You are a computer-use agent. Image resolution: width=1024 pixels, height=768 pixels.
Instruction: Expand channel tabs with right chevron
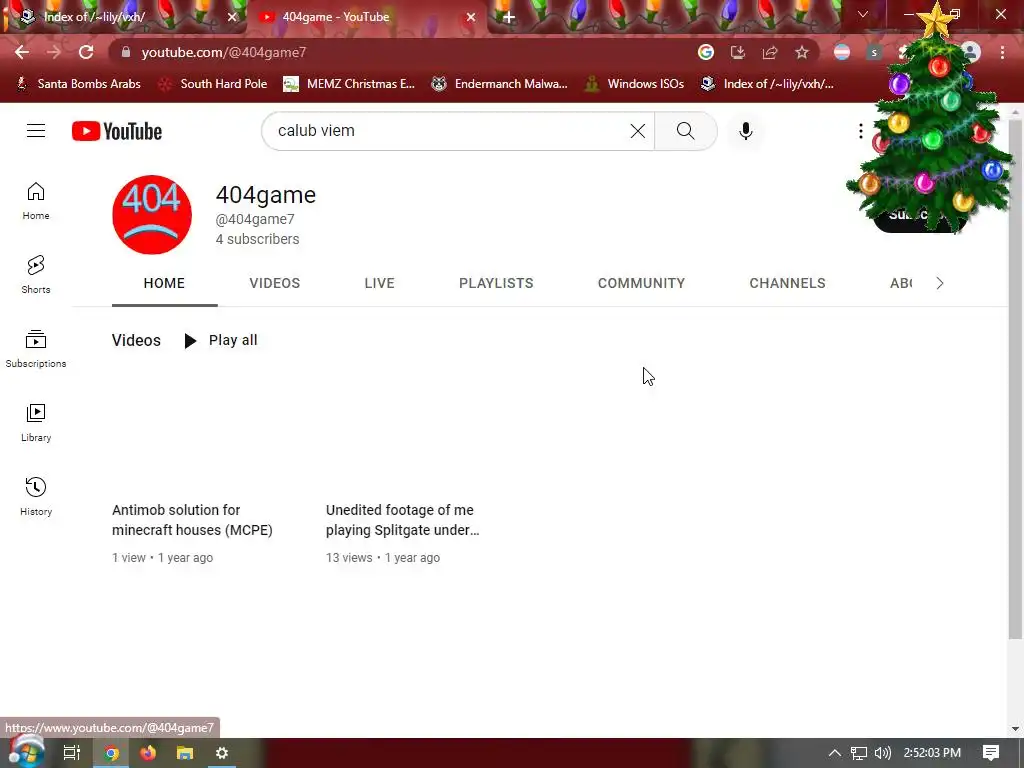pos(940,283)
